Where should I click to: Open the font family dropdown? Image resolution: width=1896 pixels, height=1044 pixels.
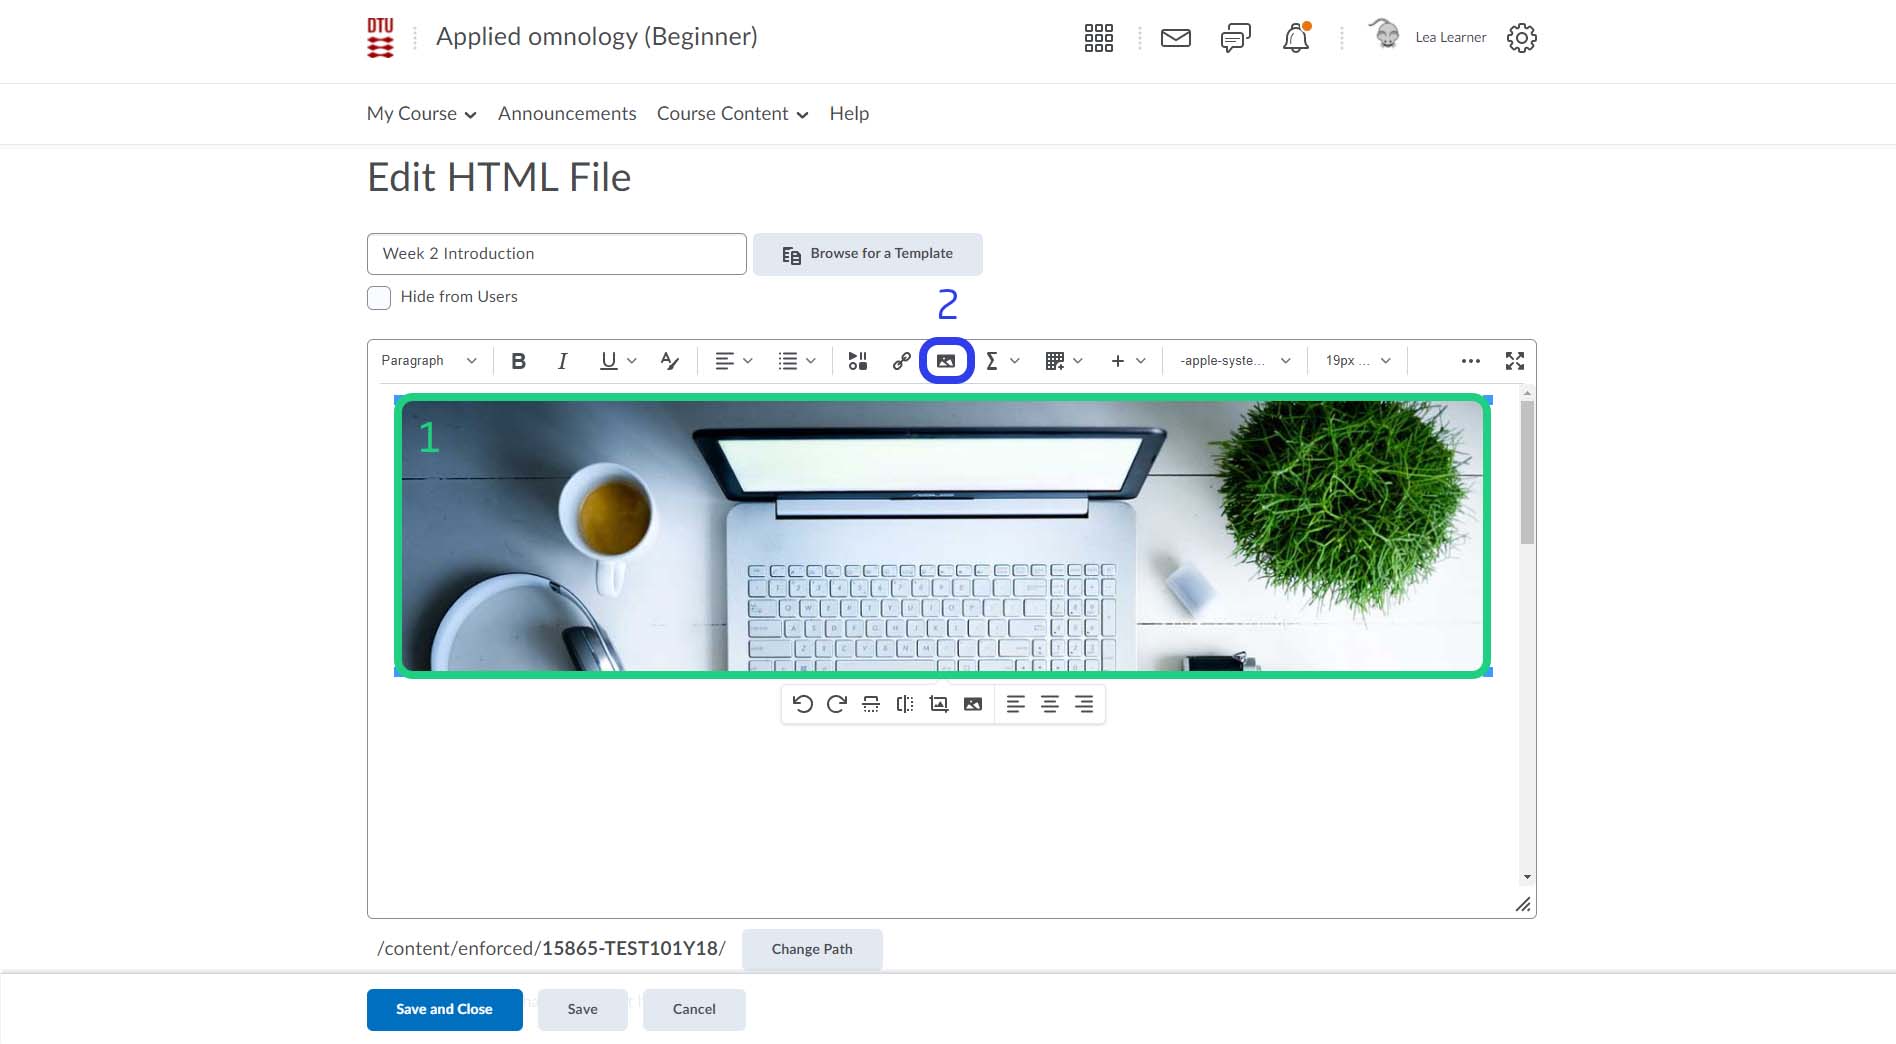[x=1234, y=361]
